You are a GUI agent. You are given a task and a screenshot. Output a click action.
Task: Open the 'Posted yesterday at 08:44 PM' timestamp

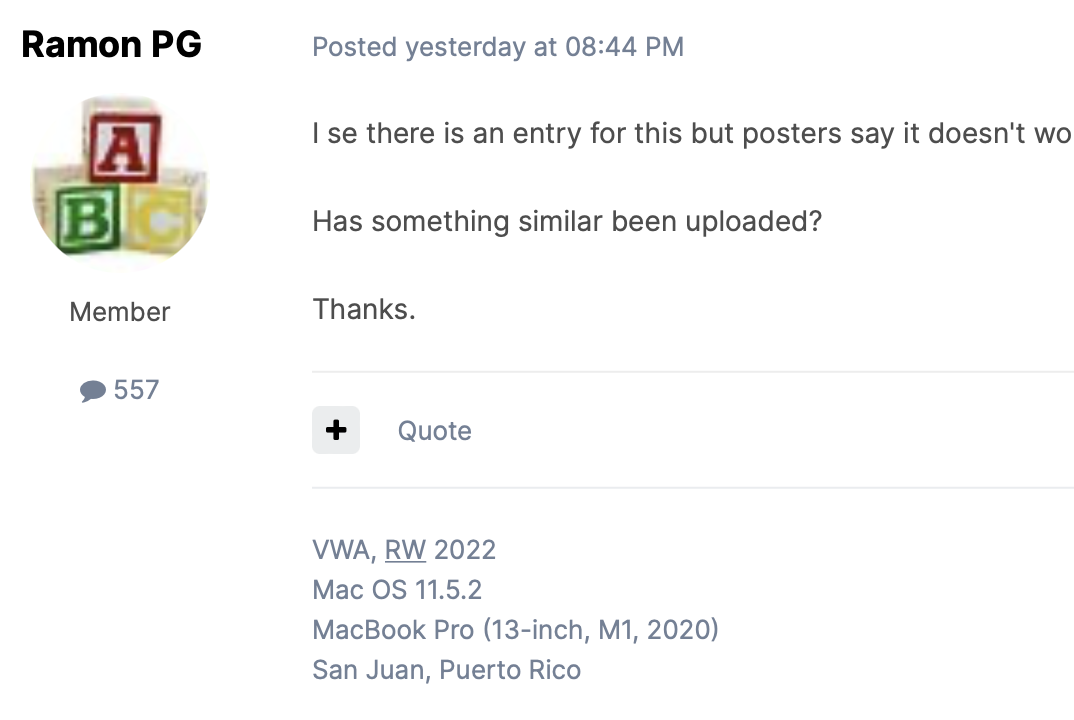498,47
